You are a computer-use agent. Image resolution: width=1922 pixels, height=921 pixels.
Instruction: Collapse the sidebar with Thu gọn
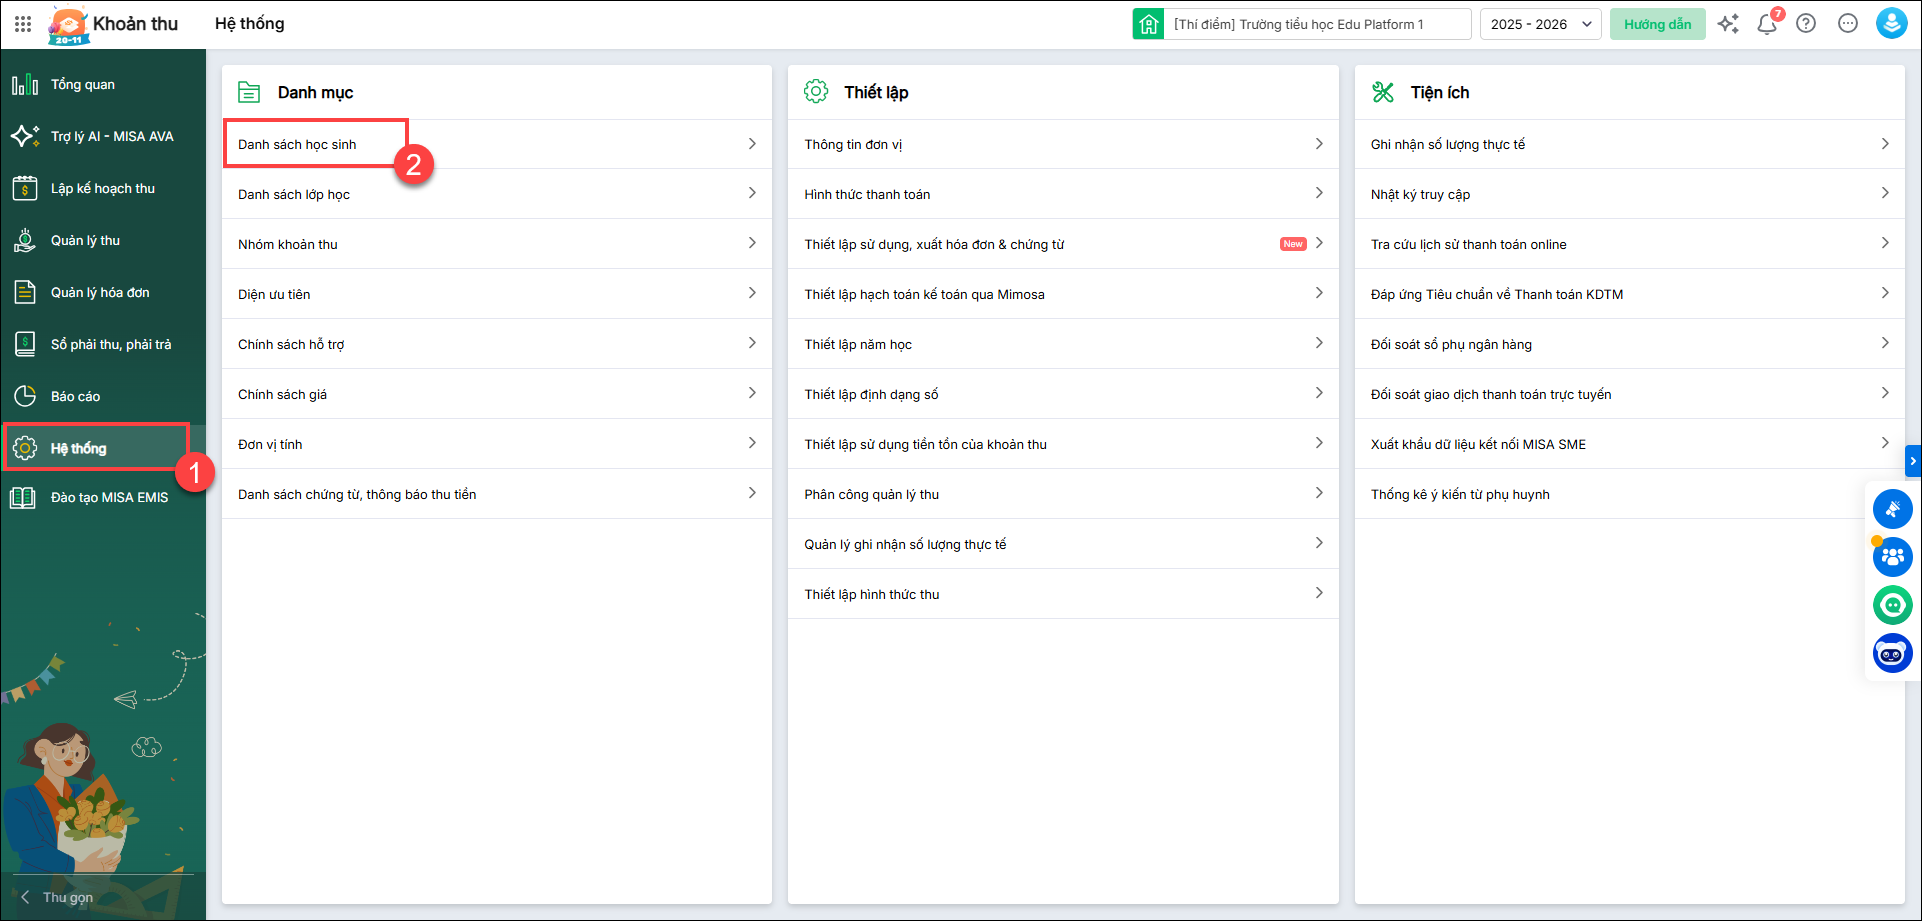tap(58, 897)
